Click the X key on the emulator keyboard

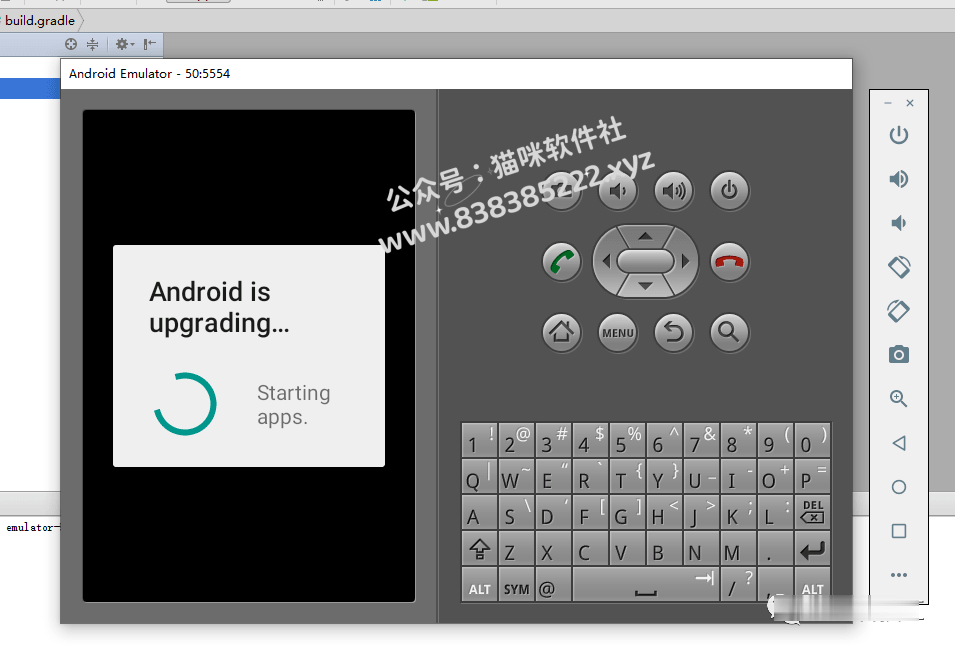coord(554,549)
